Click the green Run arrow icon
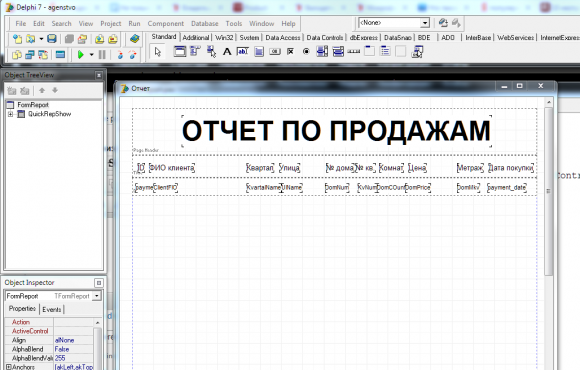Viewport: 580px width, 370px height. pos(80,55)
